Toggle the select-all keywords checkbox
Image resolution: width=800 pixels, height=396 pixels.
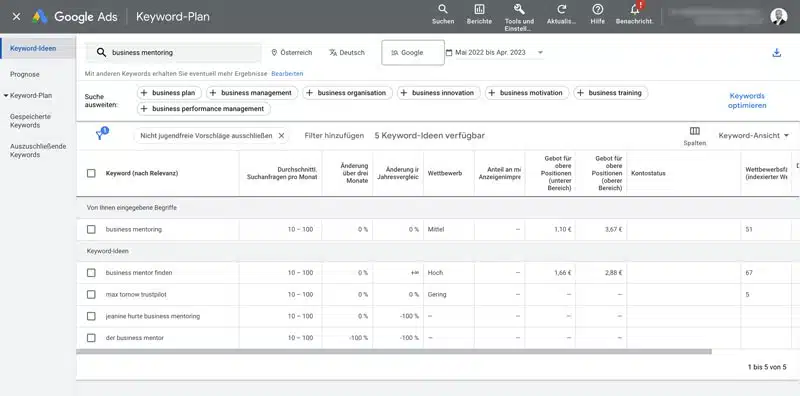pos(91,173)
